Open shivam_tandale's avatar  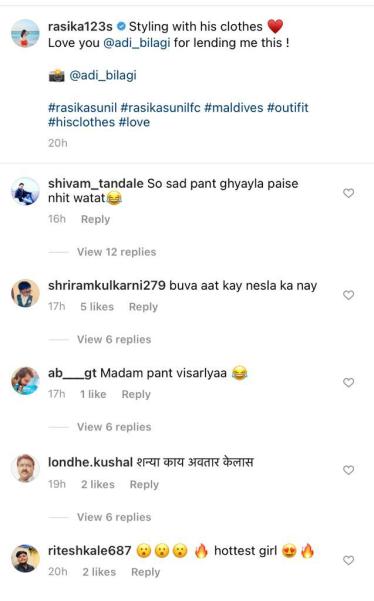(x=25, y=192)
